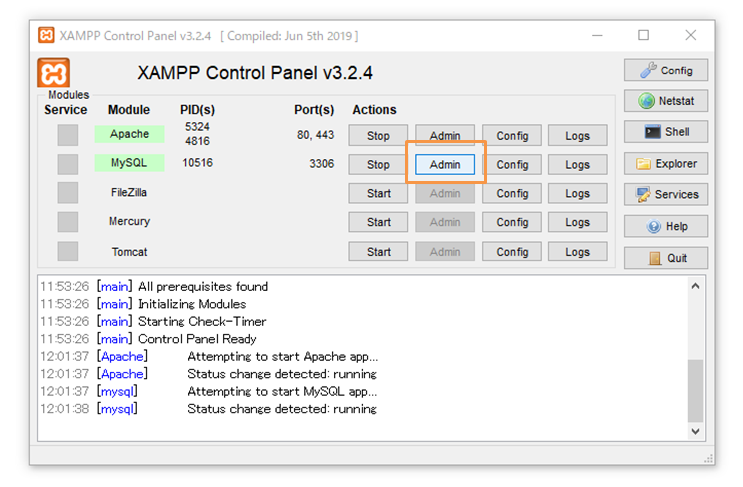The height and width of the screenshot is (487, 743).
Task: Stop the Apache module
Action: click(378, 135)
